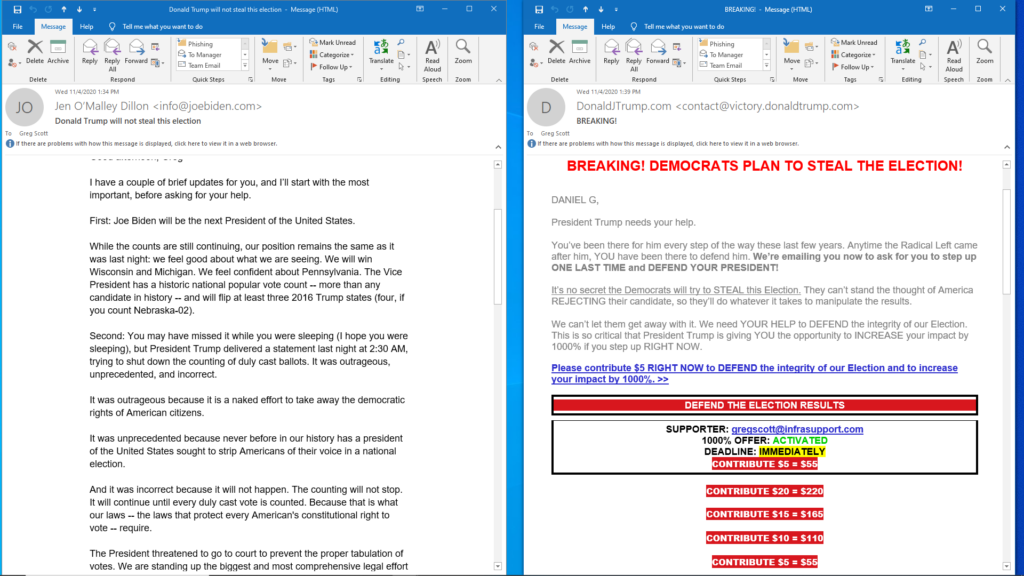Click the contribute $5 RIGHT NOW link
Screen dimensions: 1024x576
(754, 374)
